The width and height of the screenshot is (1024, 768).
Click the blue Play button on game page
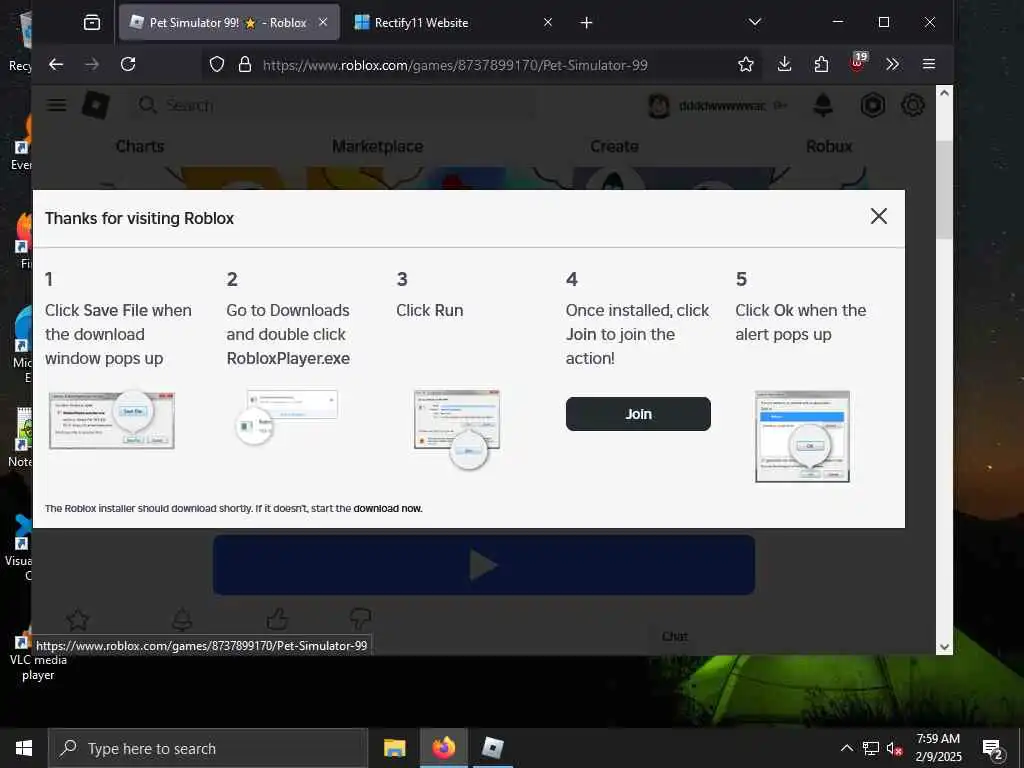click(x=484, y=565)
